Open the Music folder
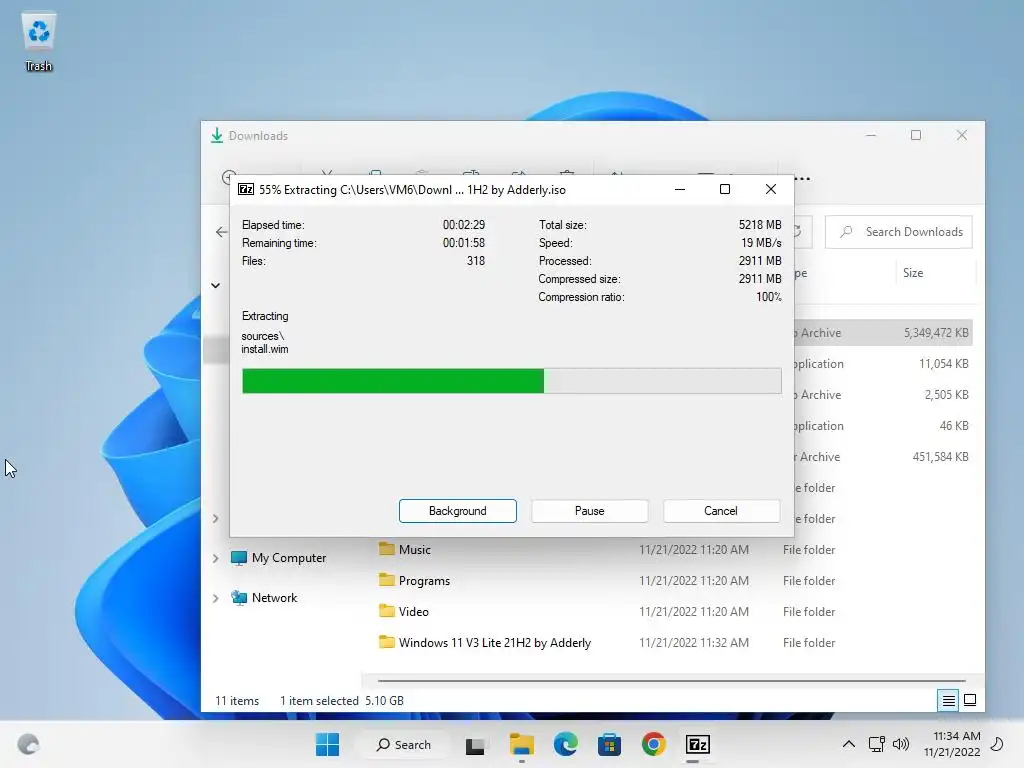Viewport: 1024px width, 768px height. (415, 550)
